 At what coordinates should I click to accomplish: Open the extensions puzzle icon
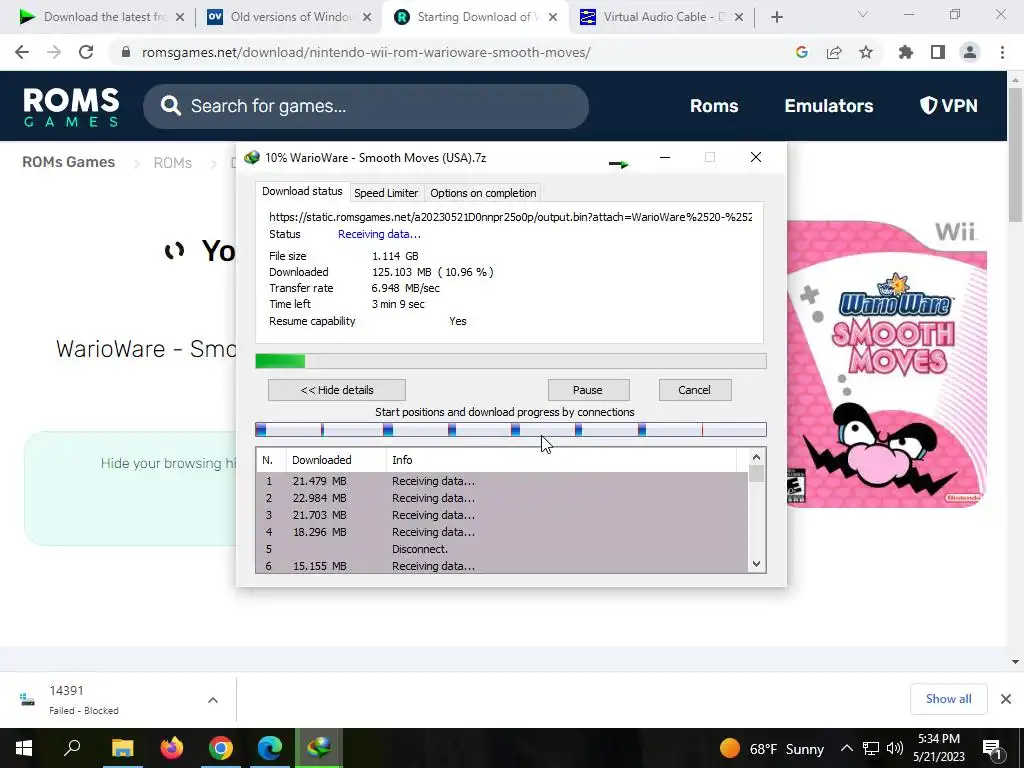[905, 52]
